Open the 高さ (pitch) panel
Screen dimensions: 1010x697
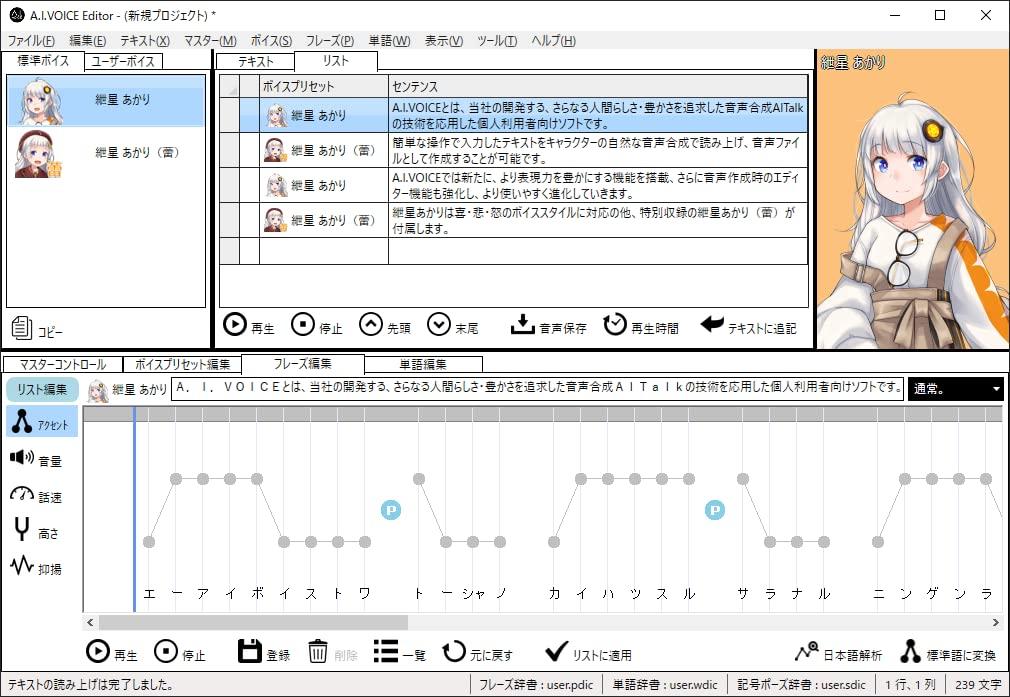click(39, 533)
